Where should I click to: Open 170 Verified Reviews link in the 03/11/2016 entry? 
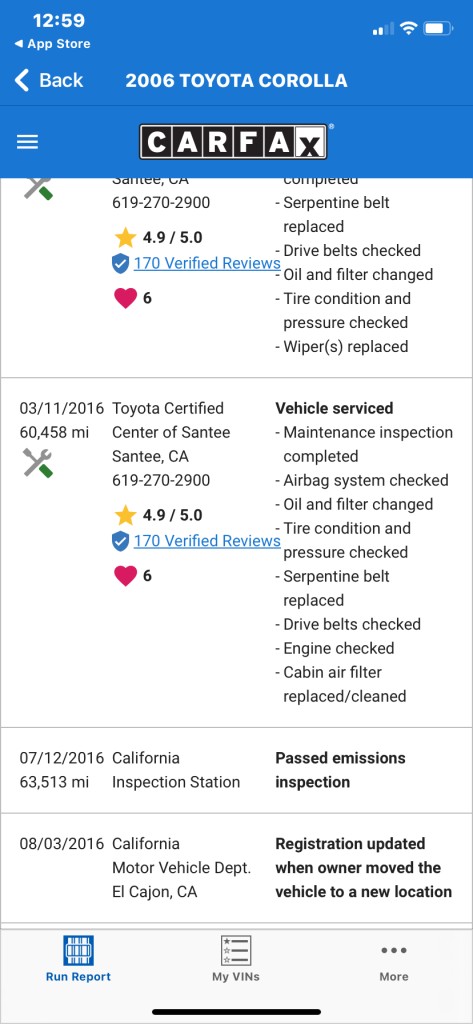207,541
